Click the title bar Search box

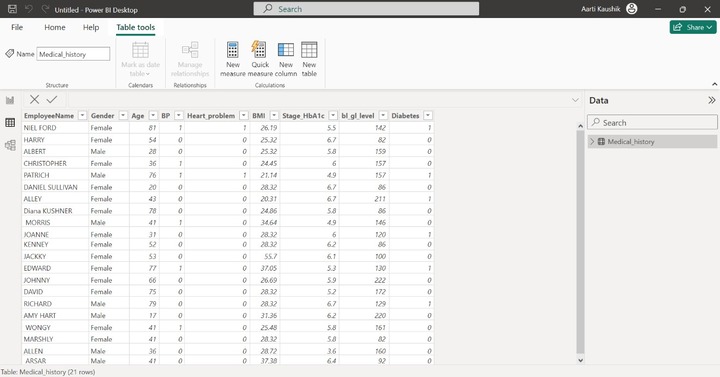tap(366, 9)
